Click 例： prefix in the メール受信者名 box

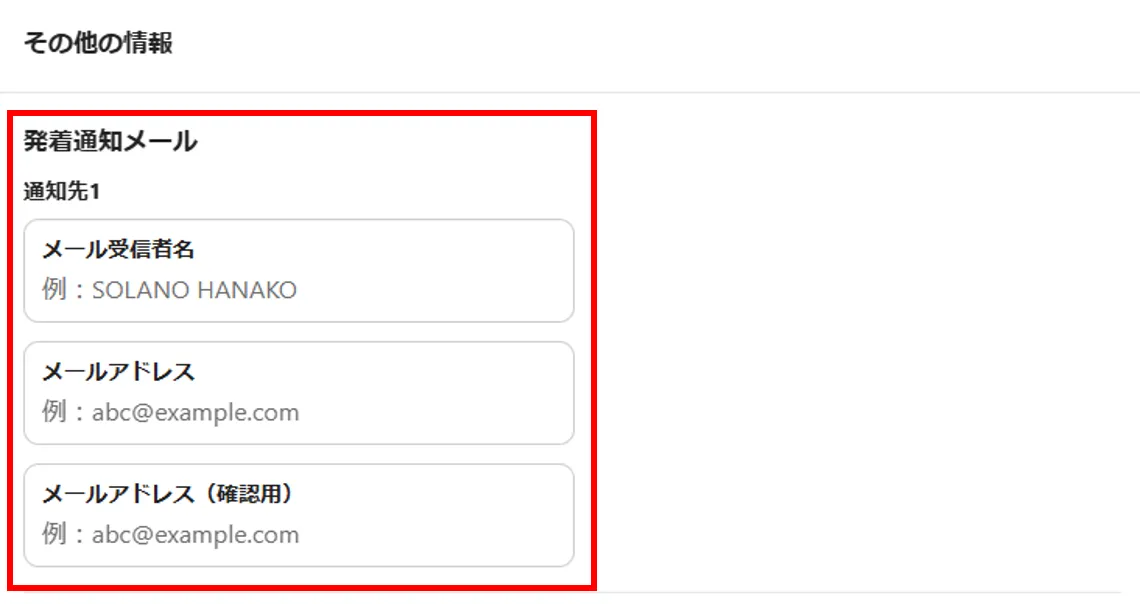(x=66, y=291)
